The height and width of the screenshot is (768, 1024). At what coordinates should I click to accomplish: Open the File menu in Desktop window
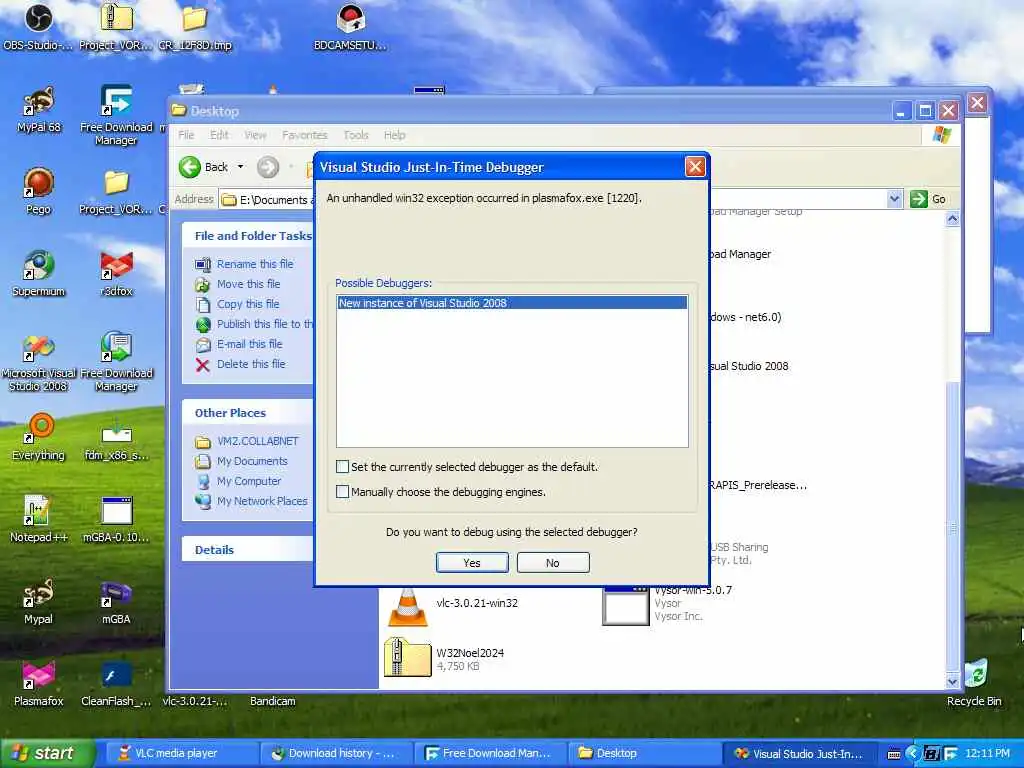[x=186, y=135]
